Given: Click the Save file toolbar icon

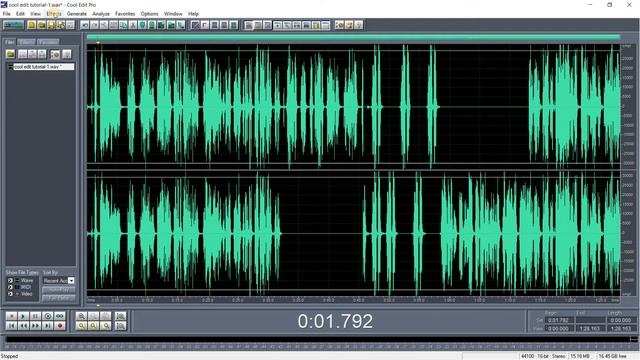Looking at the screenshot, I should point(51,25).
